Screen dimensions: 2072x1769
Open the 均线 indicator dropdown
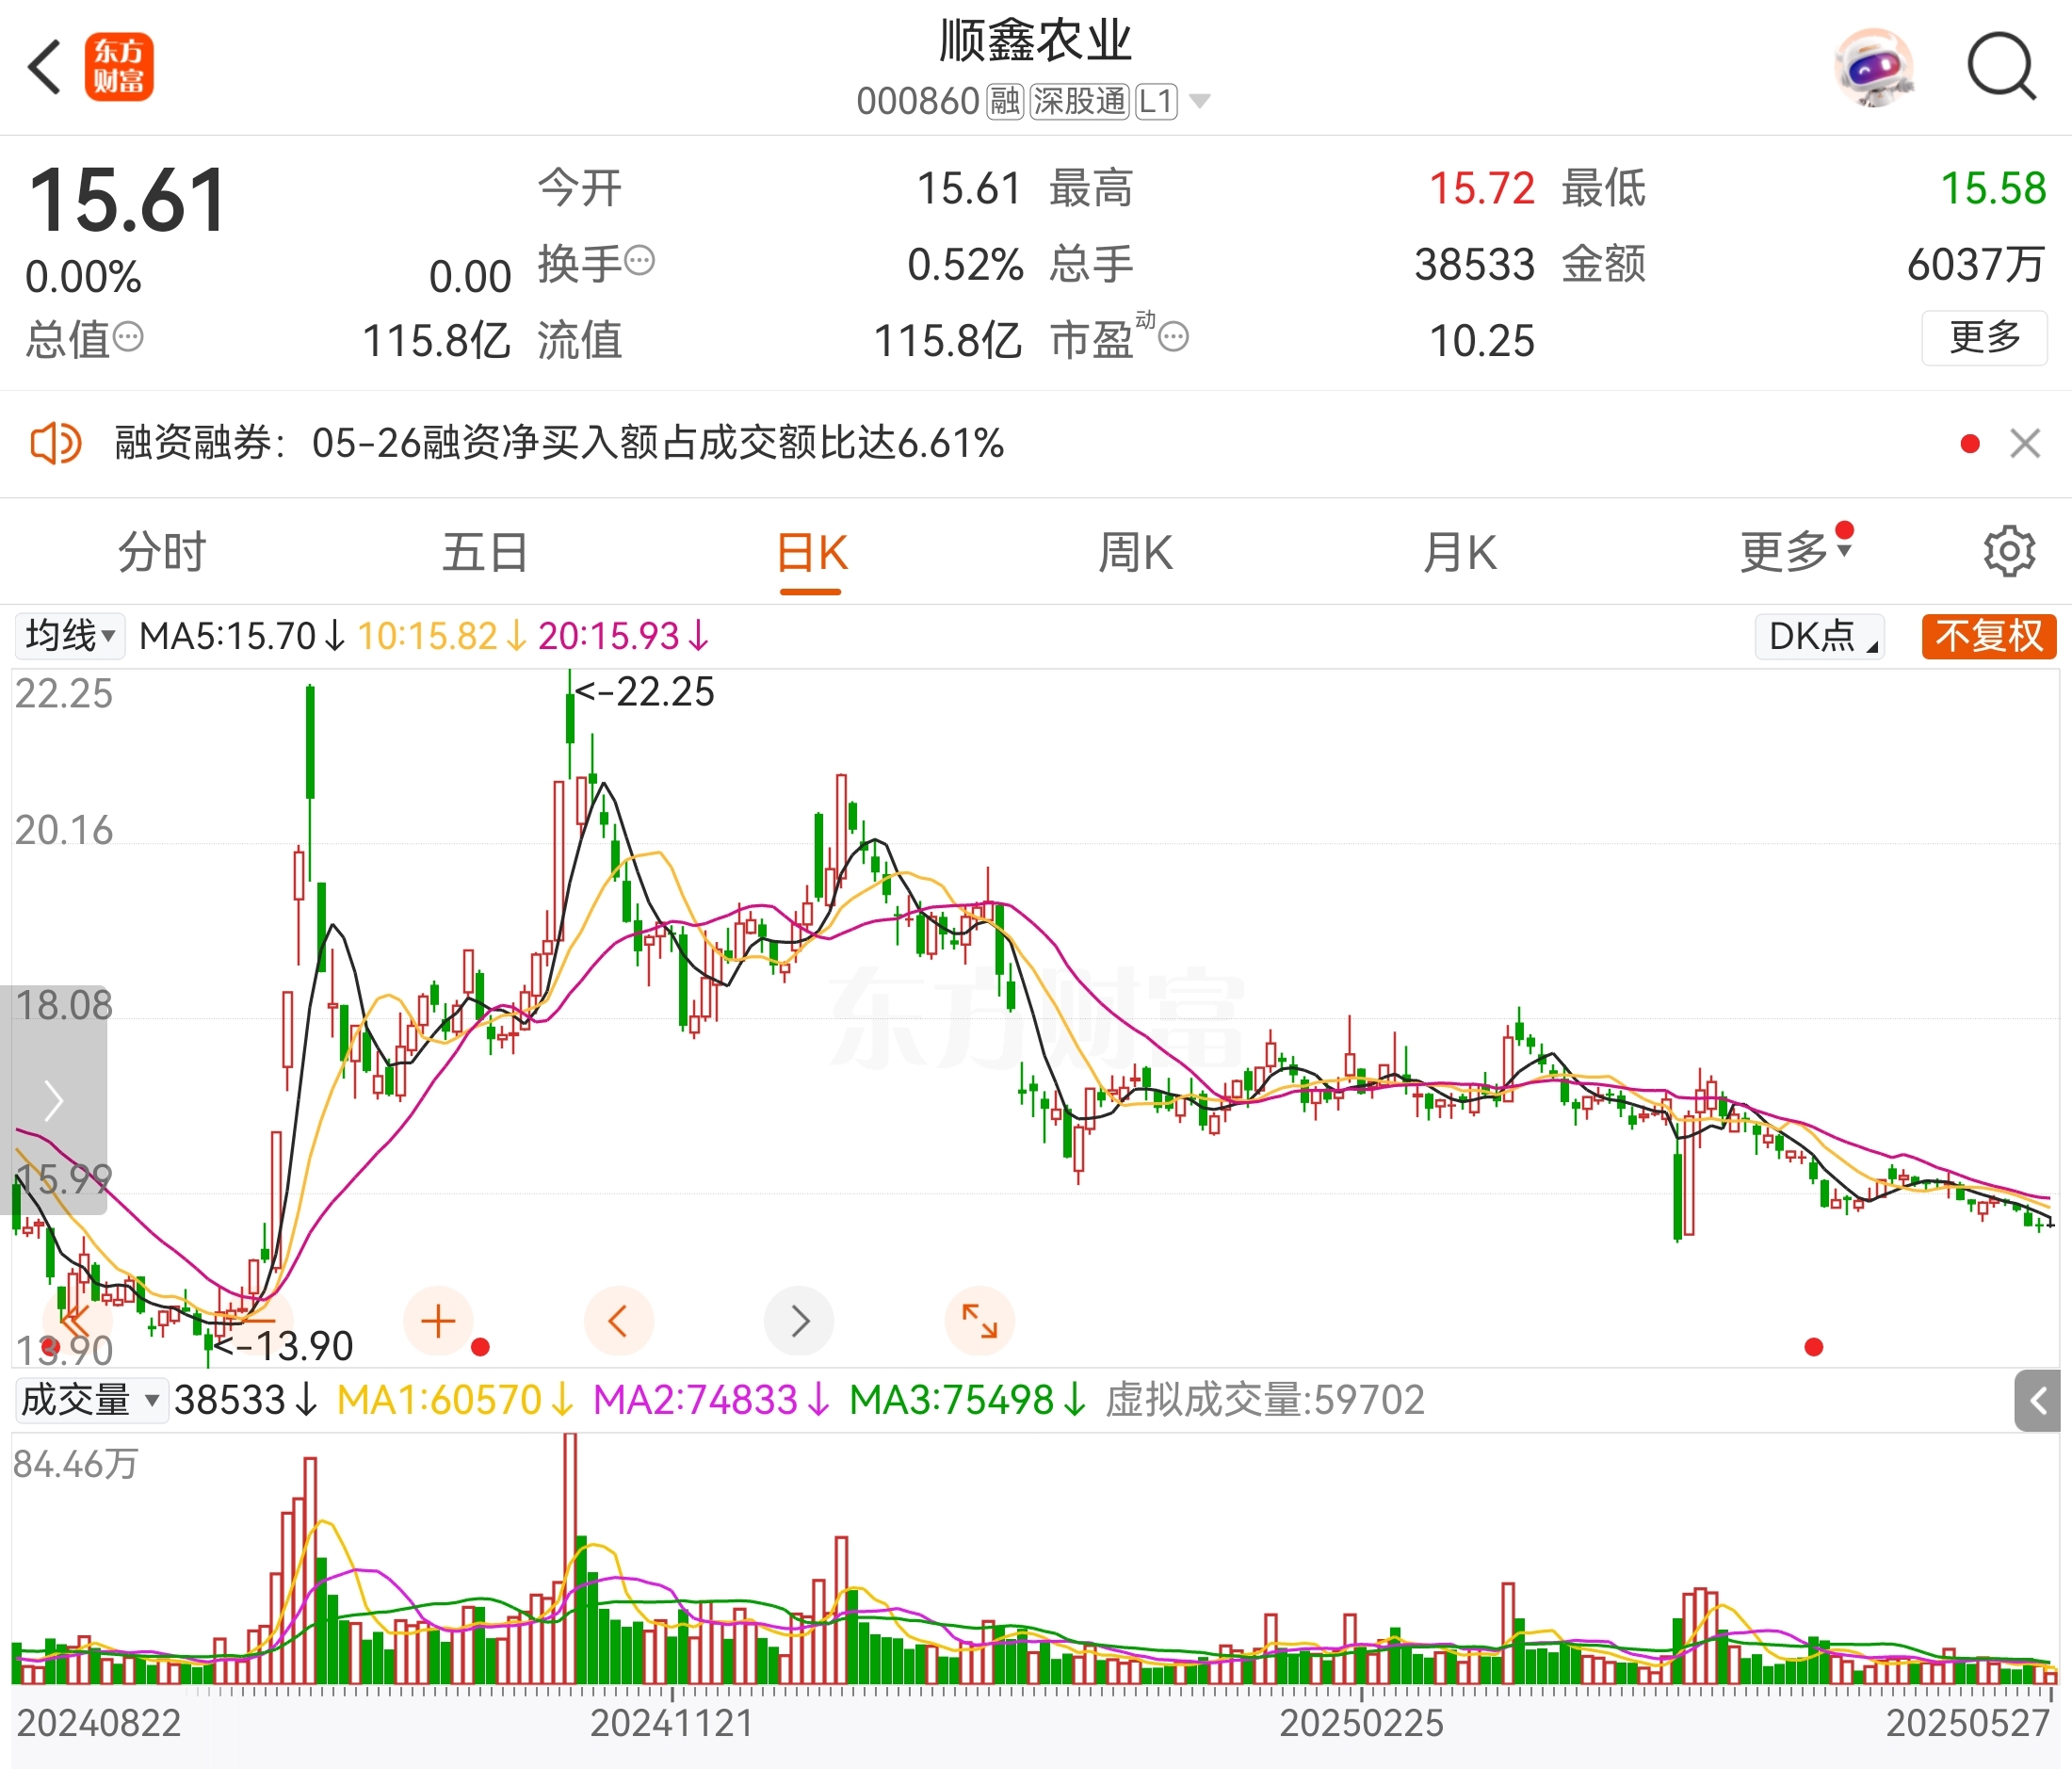click(69, 636)
